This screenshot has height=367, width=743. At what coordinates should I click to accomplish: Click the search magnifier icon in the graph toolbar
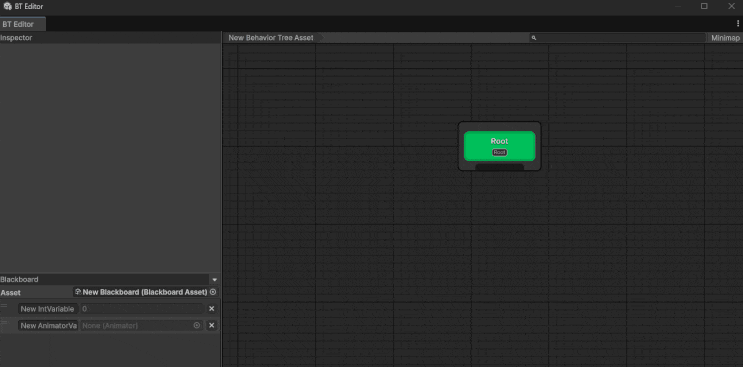tap(534, 38)
